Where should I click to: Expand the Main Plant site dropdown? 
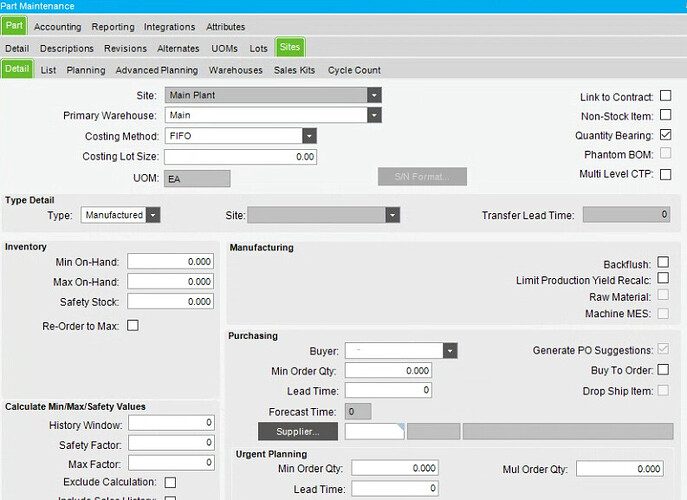374,95
